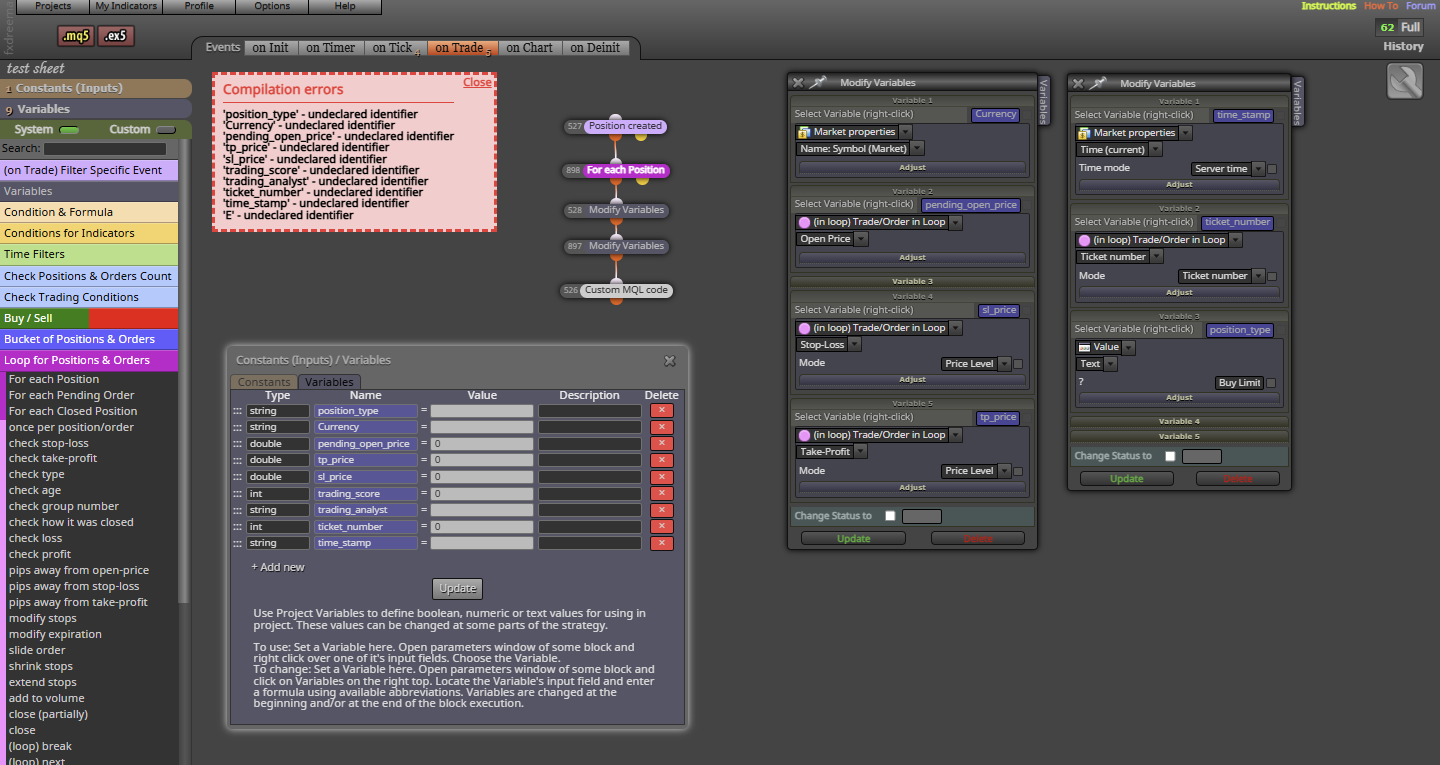Open the Stop-Loss property dropdown
The width and height of the screenshot is (1440, 765).
[x=829, y=345]
